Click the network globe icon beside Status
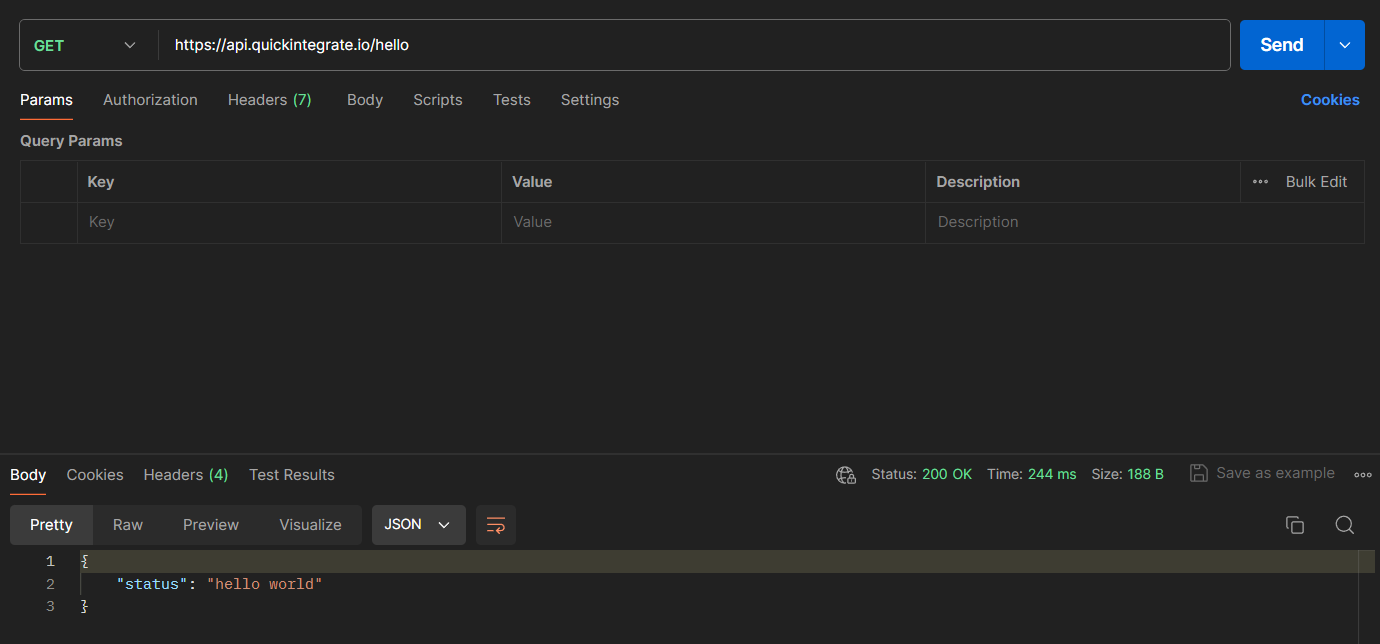Screen dimensions: 1380x644 (x=846, y=475)
